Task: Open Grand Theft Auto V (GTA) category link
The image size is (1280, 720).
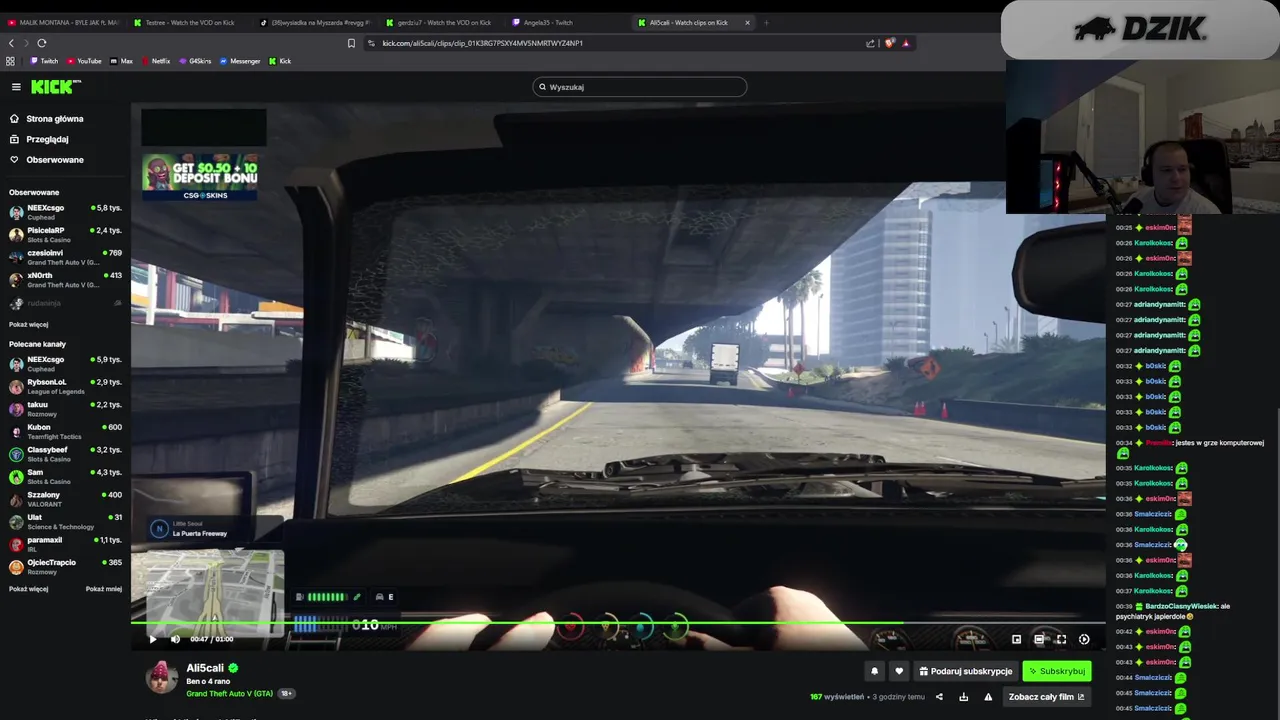Action: [229, 694]
